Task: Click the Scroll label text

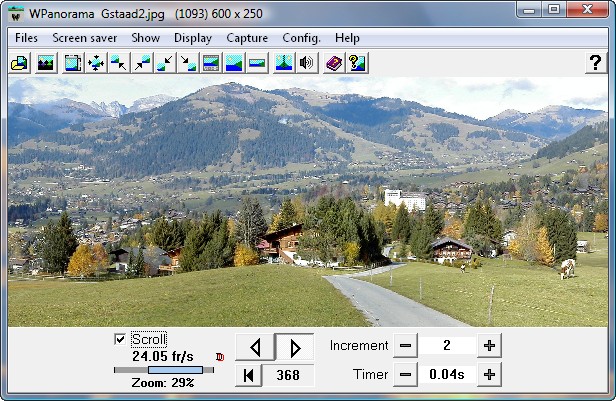Action: (149, 339)
